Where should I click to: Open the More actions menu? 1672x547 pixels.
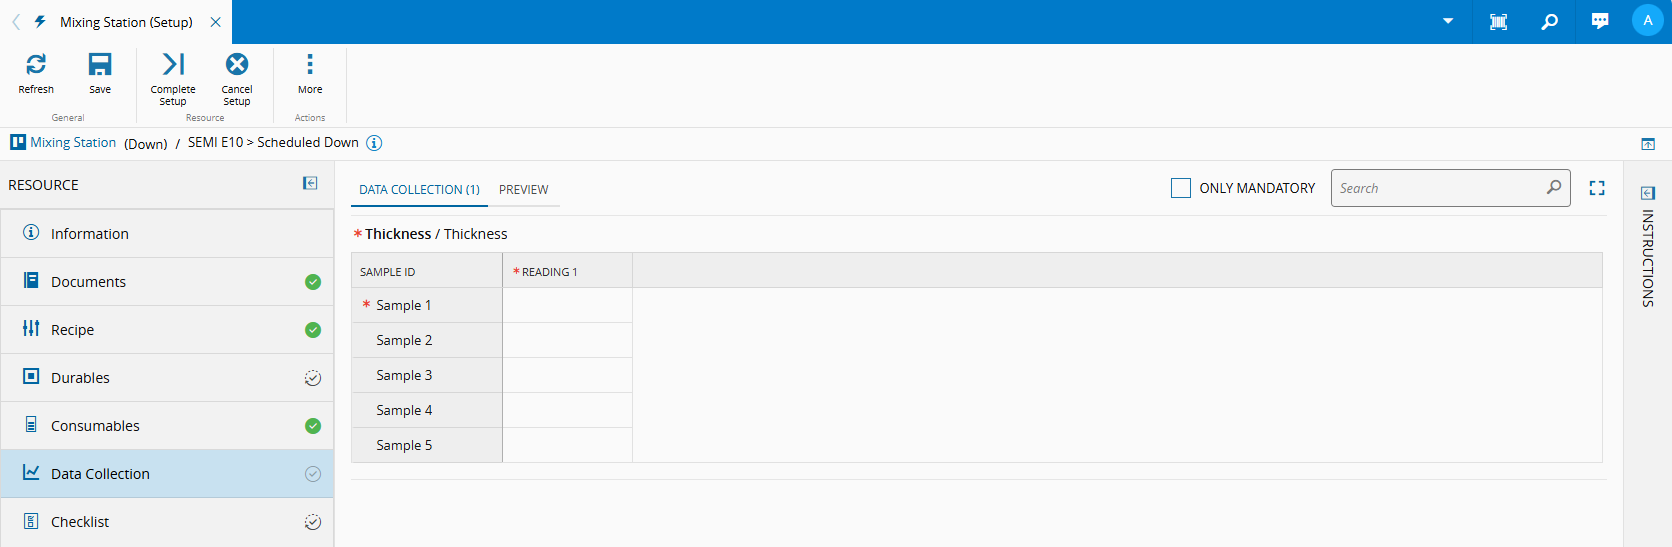310,65
